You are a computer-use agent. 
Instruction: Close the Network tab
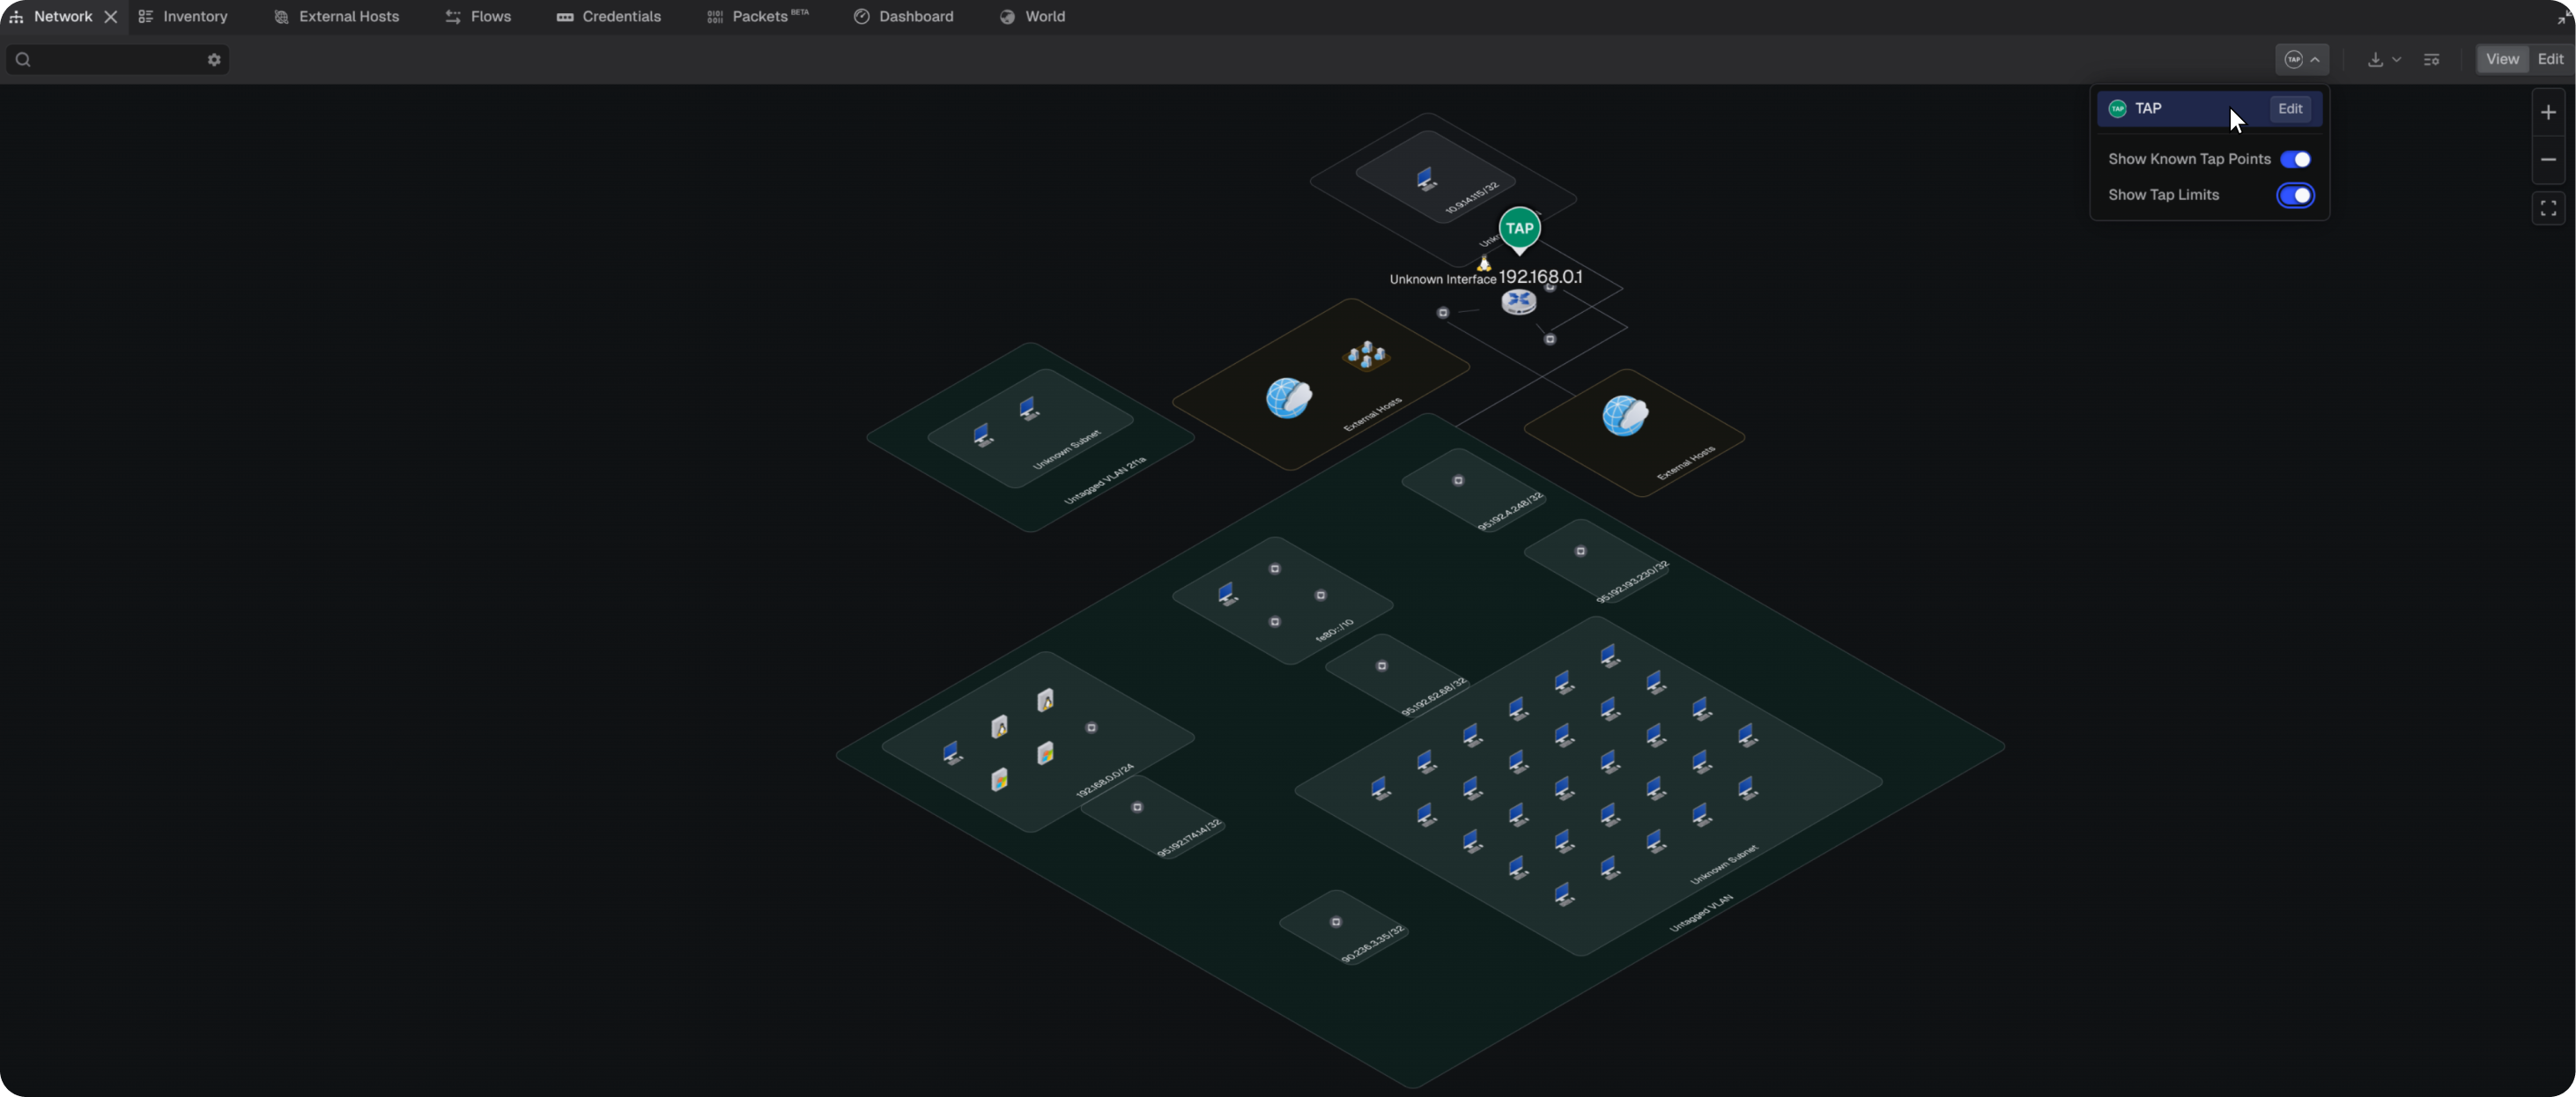111,17
